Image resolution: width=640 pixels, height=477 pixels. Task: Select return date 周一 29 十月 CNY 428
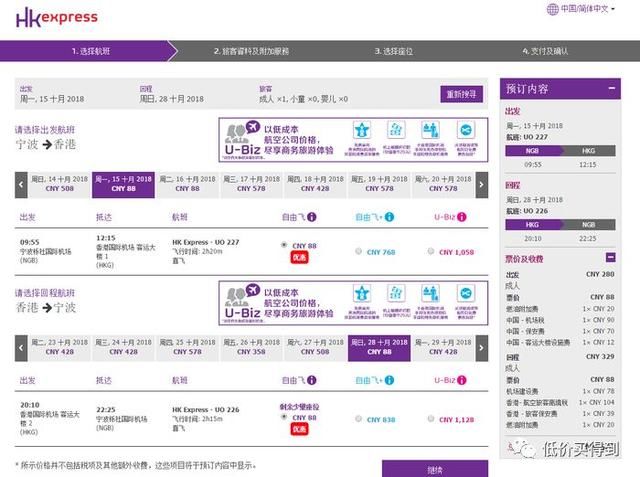coord(443,347)
